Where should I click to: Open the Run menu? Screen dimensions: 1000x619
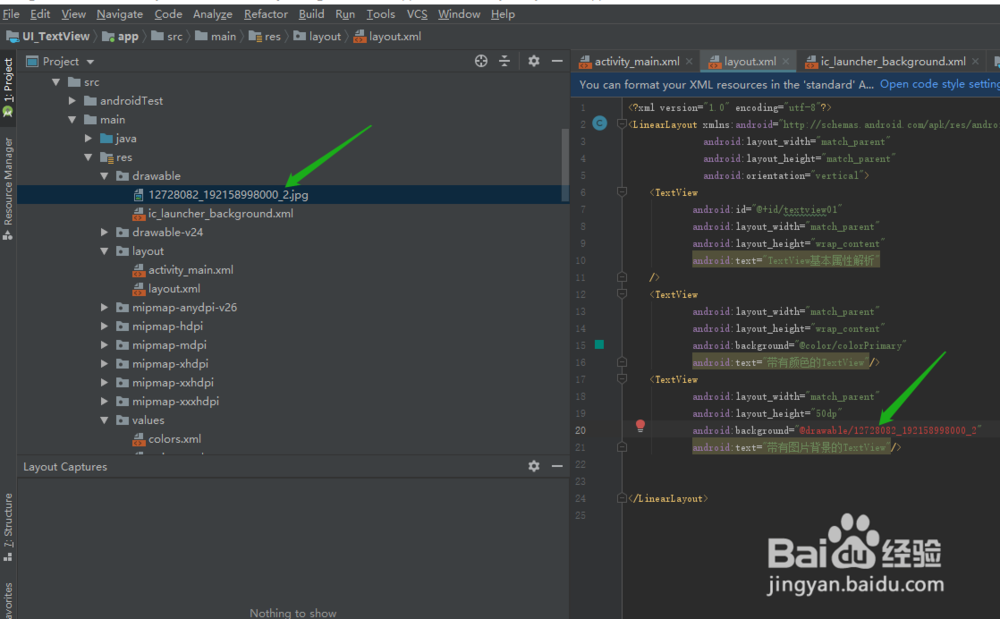[x=345, y=14]
